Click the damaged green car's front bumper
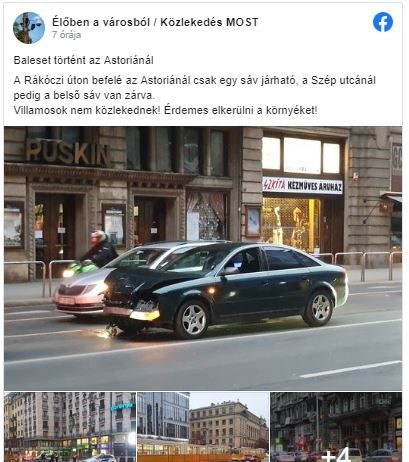Screen dimensions: 409x462 132,314
